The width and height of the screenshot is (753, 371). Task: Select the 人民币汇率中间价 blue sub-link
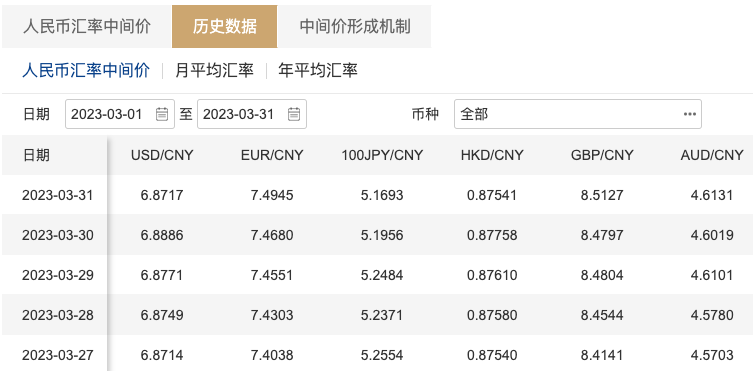(x=86, y=71)
